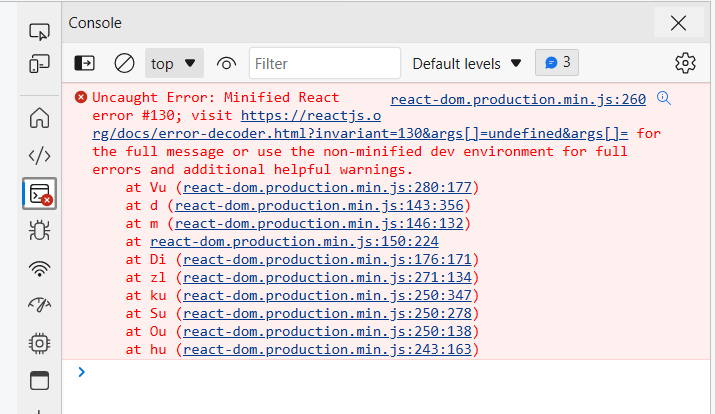715x414 pixels.
Task: Open the 3 issues button
Action: pyautogui.click(x=557, y=62)
